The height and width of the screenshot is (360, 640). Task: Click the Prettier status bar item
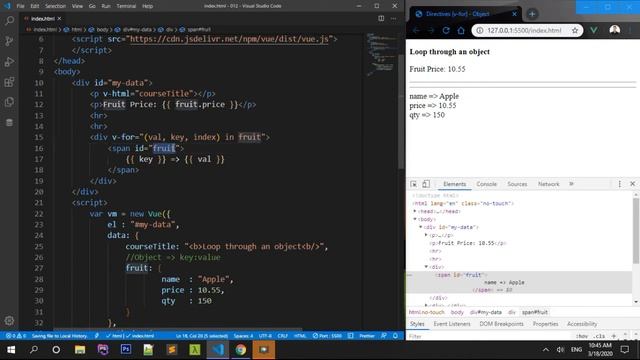tap(367, 336)
